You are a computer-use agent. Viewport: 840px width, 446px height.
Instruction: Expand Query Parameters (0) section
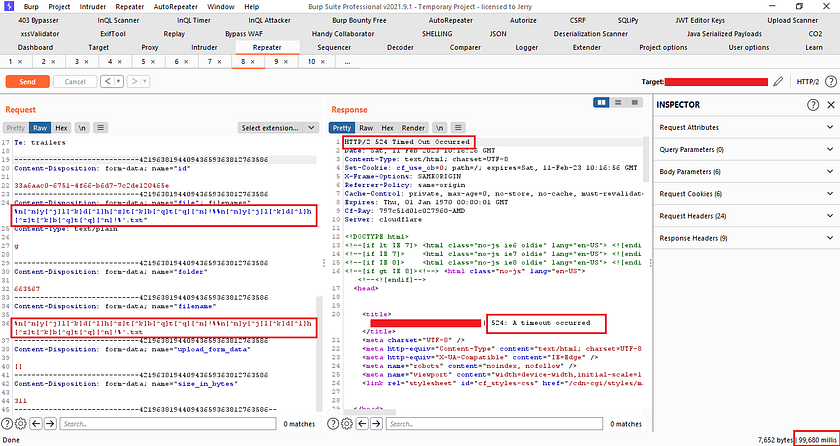746,149
